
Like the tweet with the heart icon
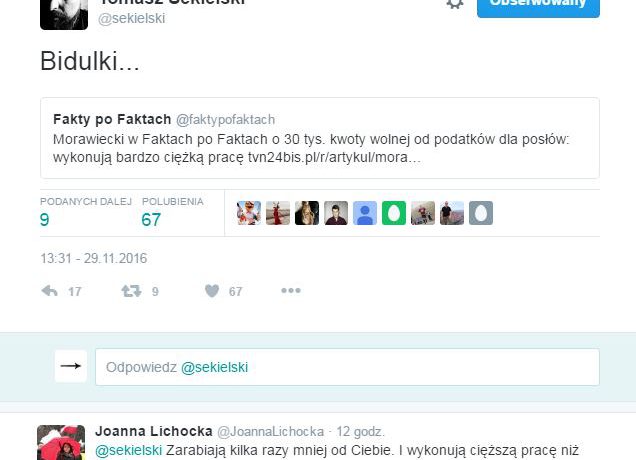point(212,291)
